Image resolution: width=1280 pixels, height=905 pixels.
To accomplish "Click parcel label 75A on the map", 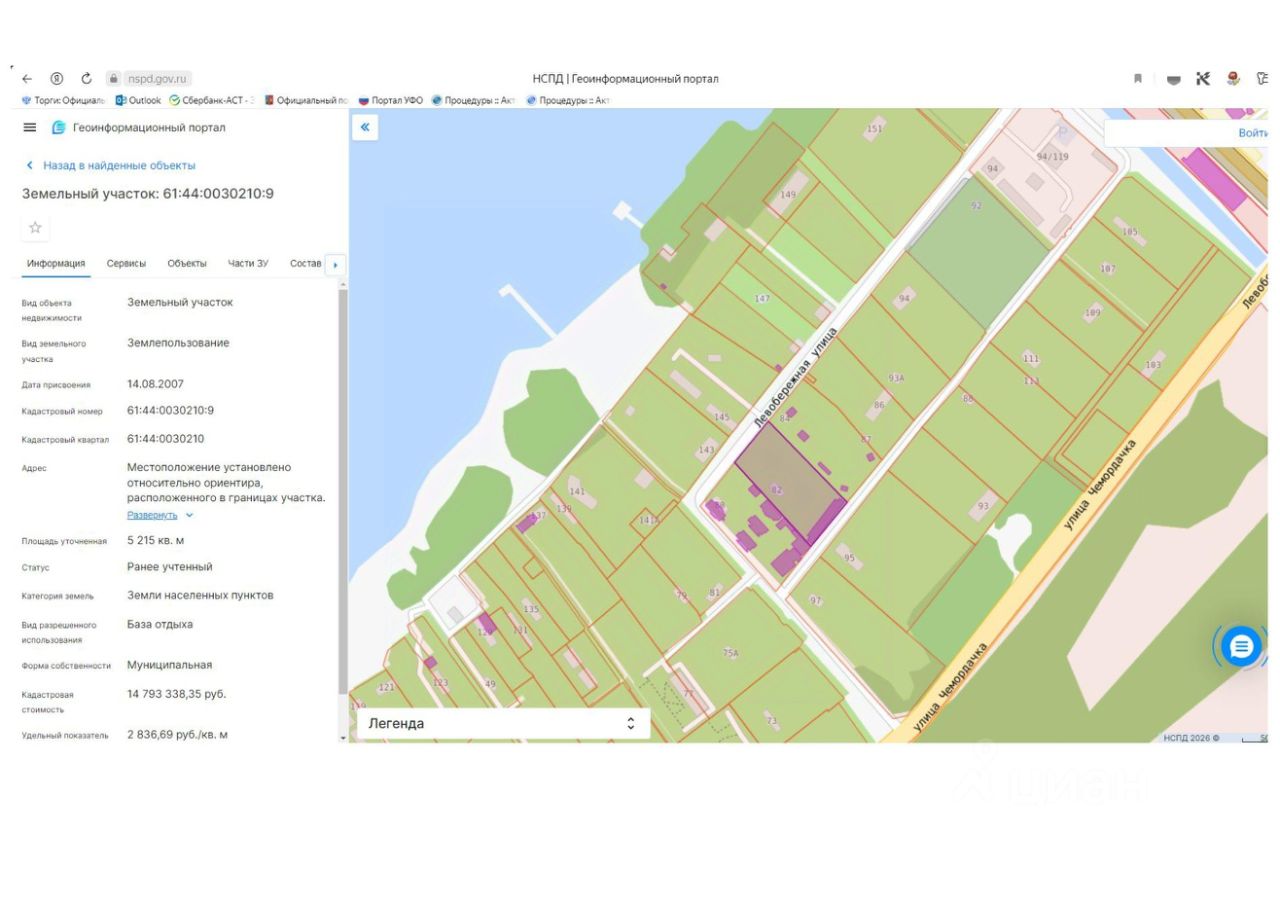I will coord(730,653).
